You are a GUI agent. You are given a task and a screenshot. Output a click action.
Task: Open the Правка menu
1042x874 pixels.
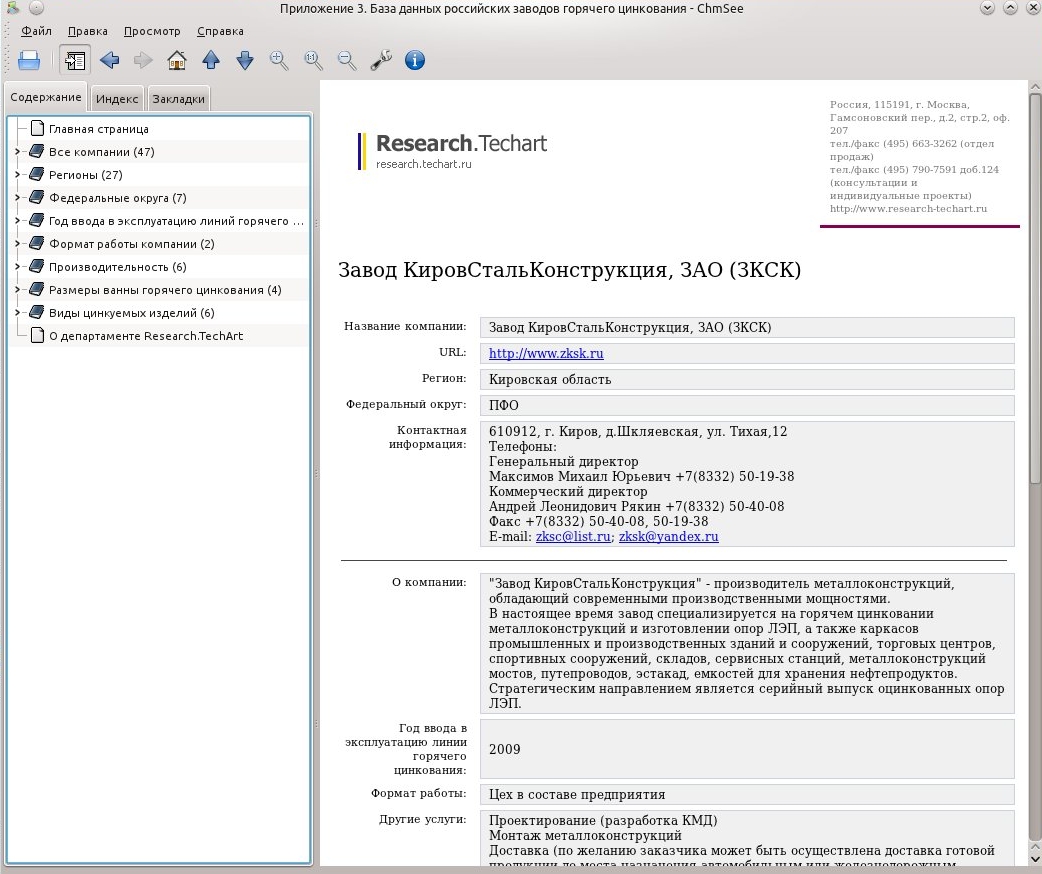click(88, 31)
